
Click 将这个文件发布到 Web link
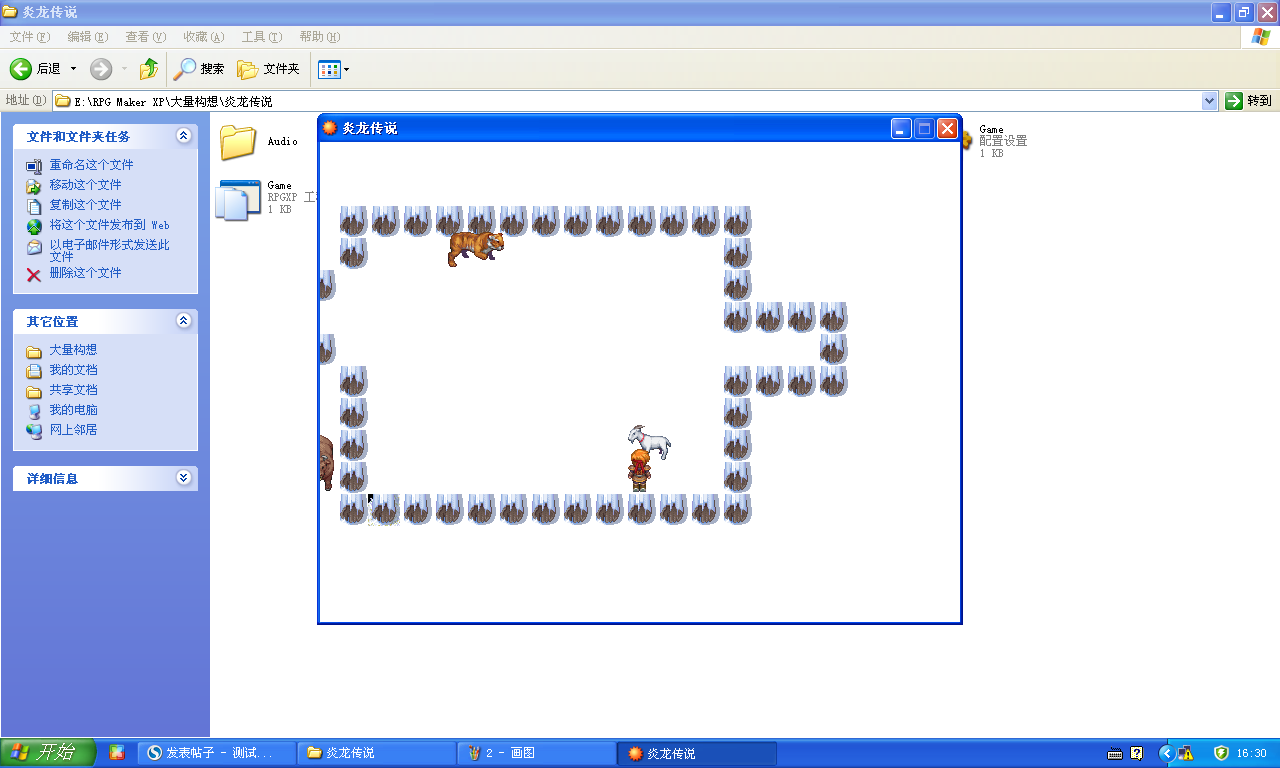(109, 225)
